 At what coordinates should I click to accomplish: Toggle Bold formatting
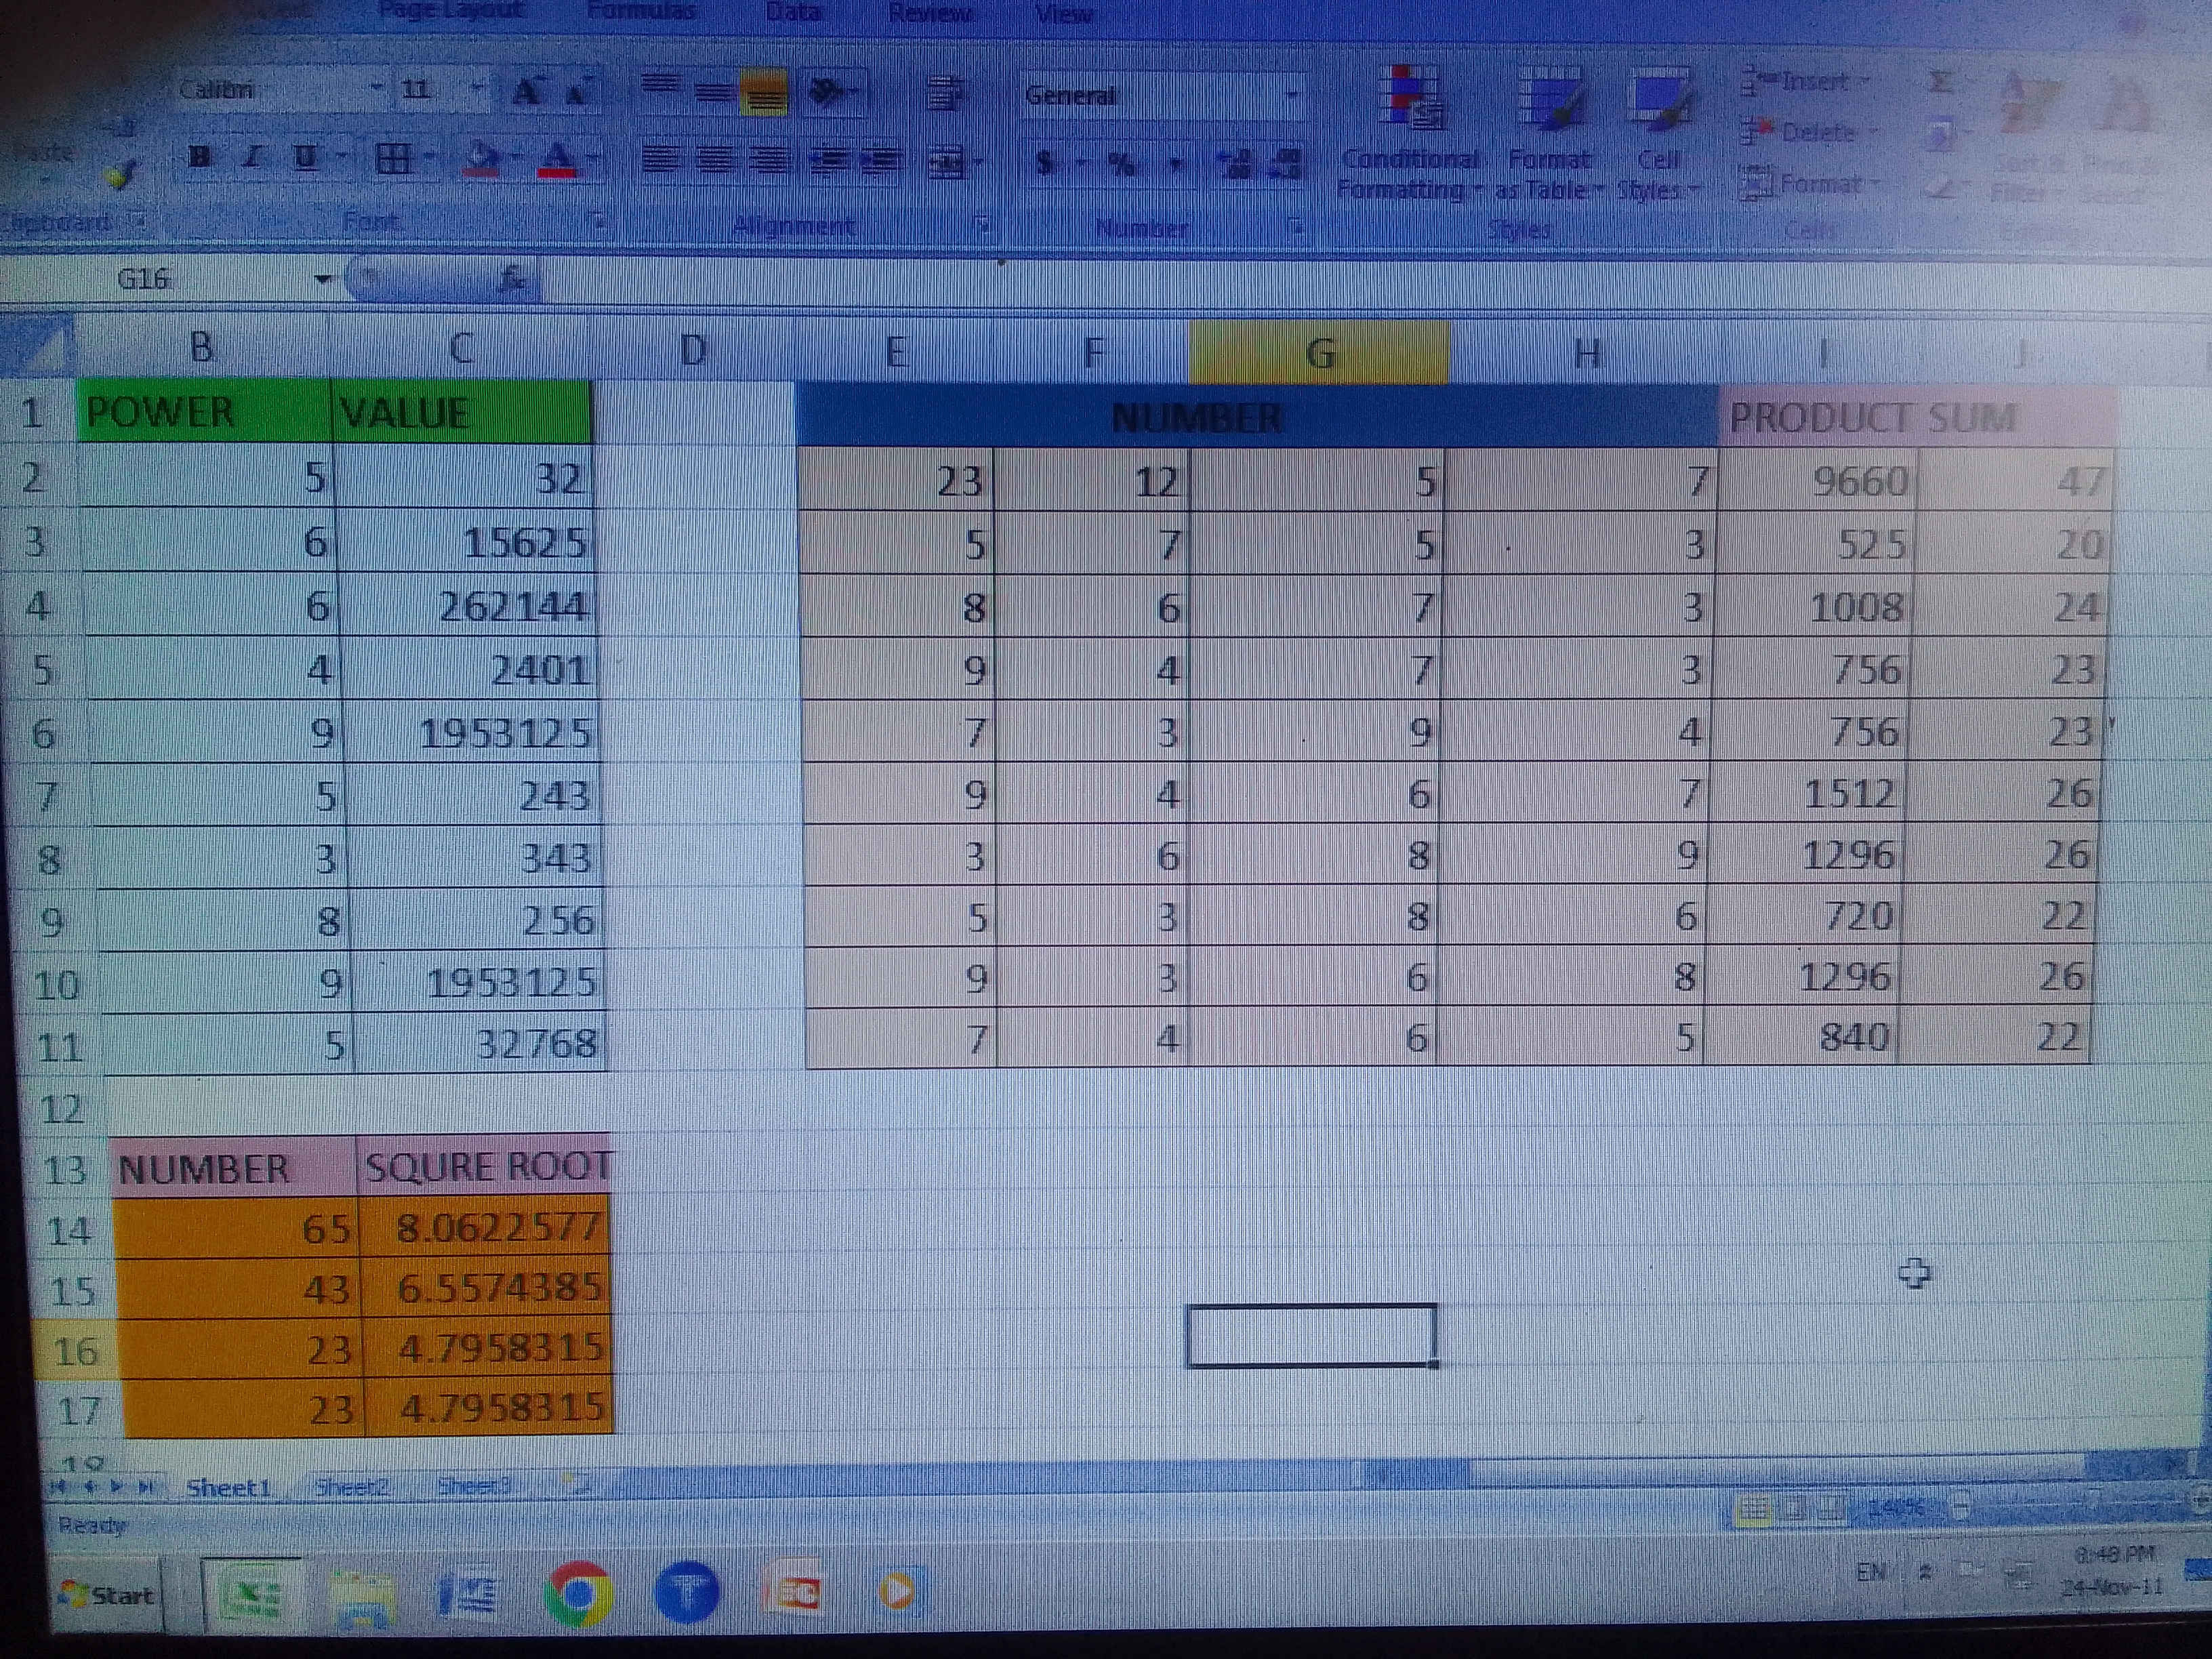pos(200,157)
